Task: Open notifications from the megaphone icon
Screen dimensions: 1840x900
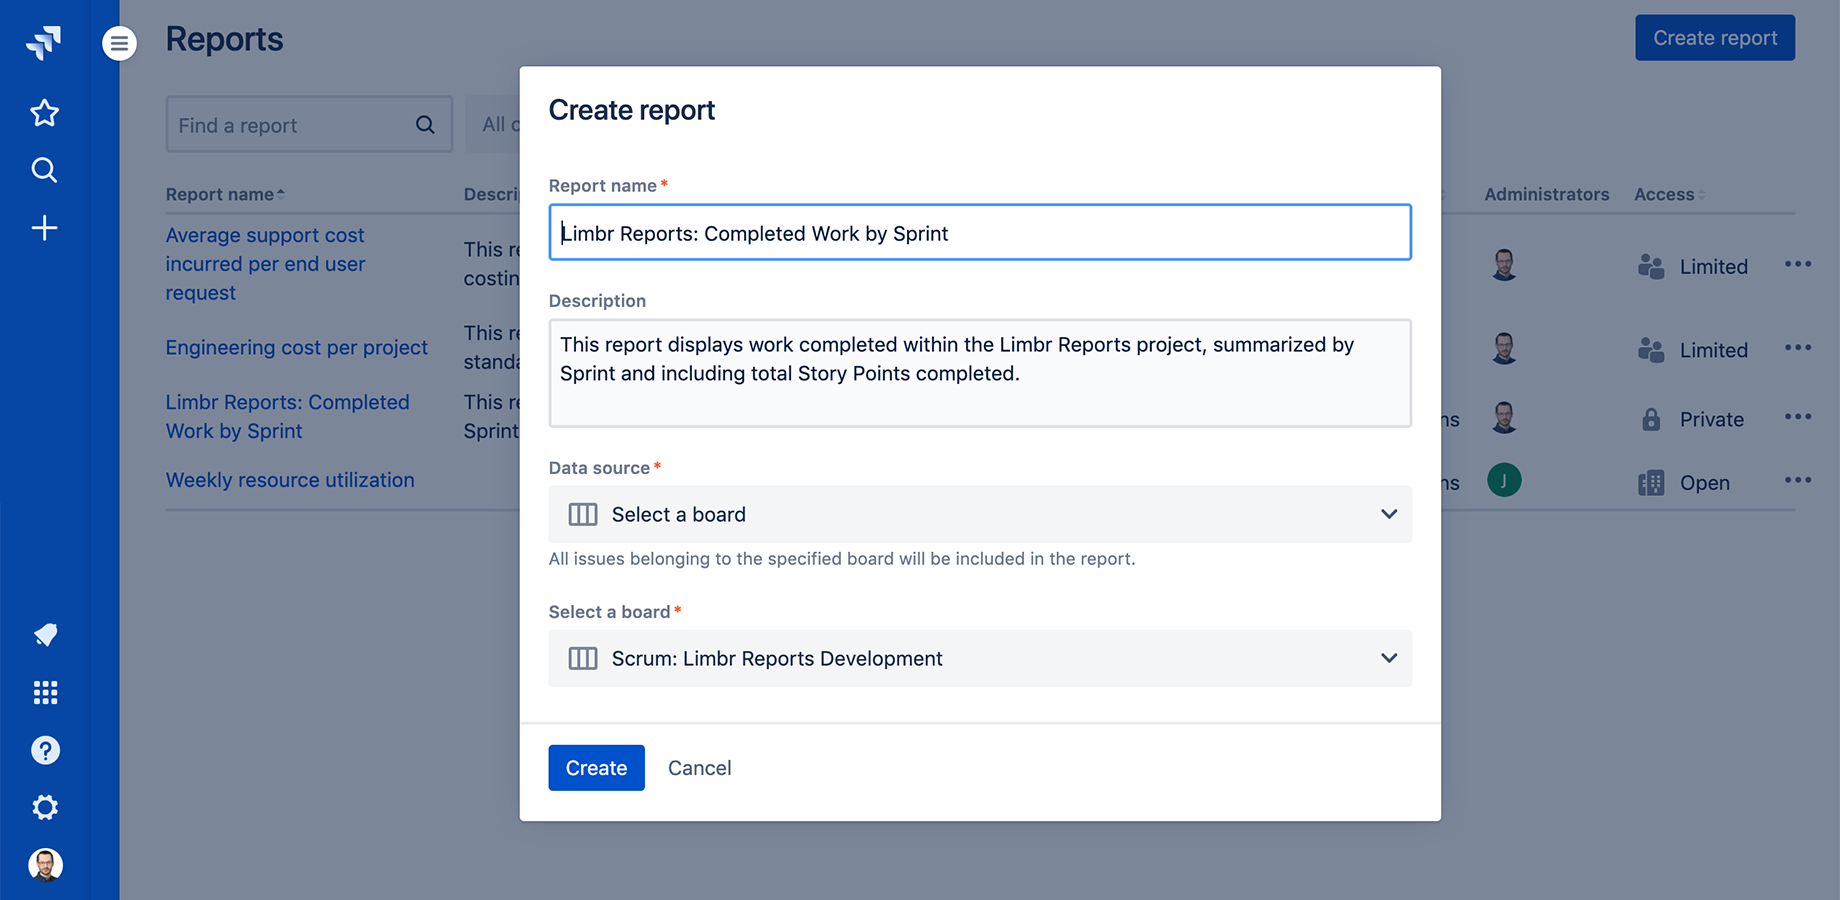Action: pos(45,635)
